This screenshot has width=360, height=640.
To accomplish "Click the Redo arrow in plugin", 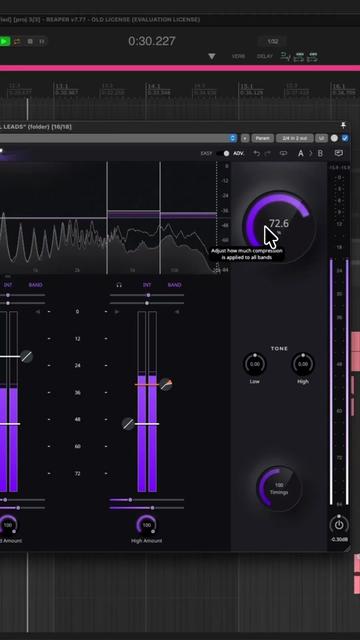I will coord(268,153).
